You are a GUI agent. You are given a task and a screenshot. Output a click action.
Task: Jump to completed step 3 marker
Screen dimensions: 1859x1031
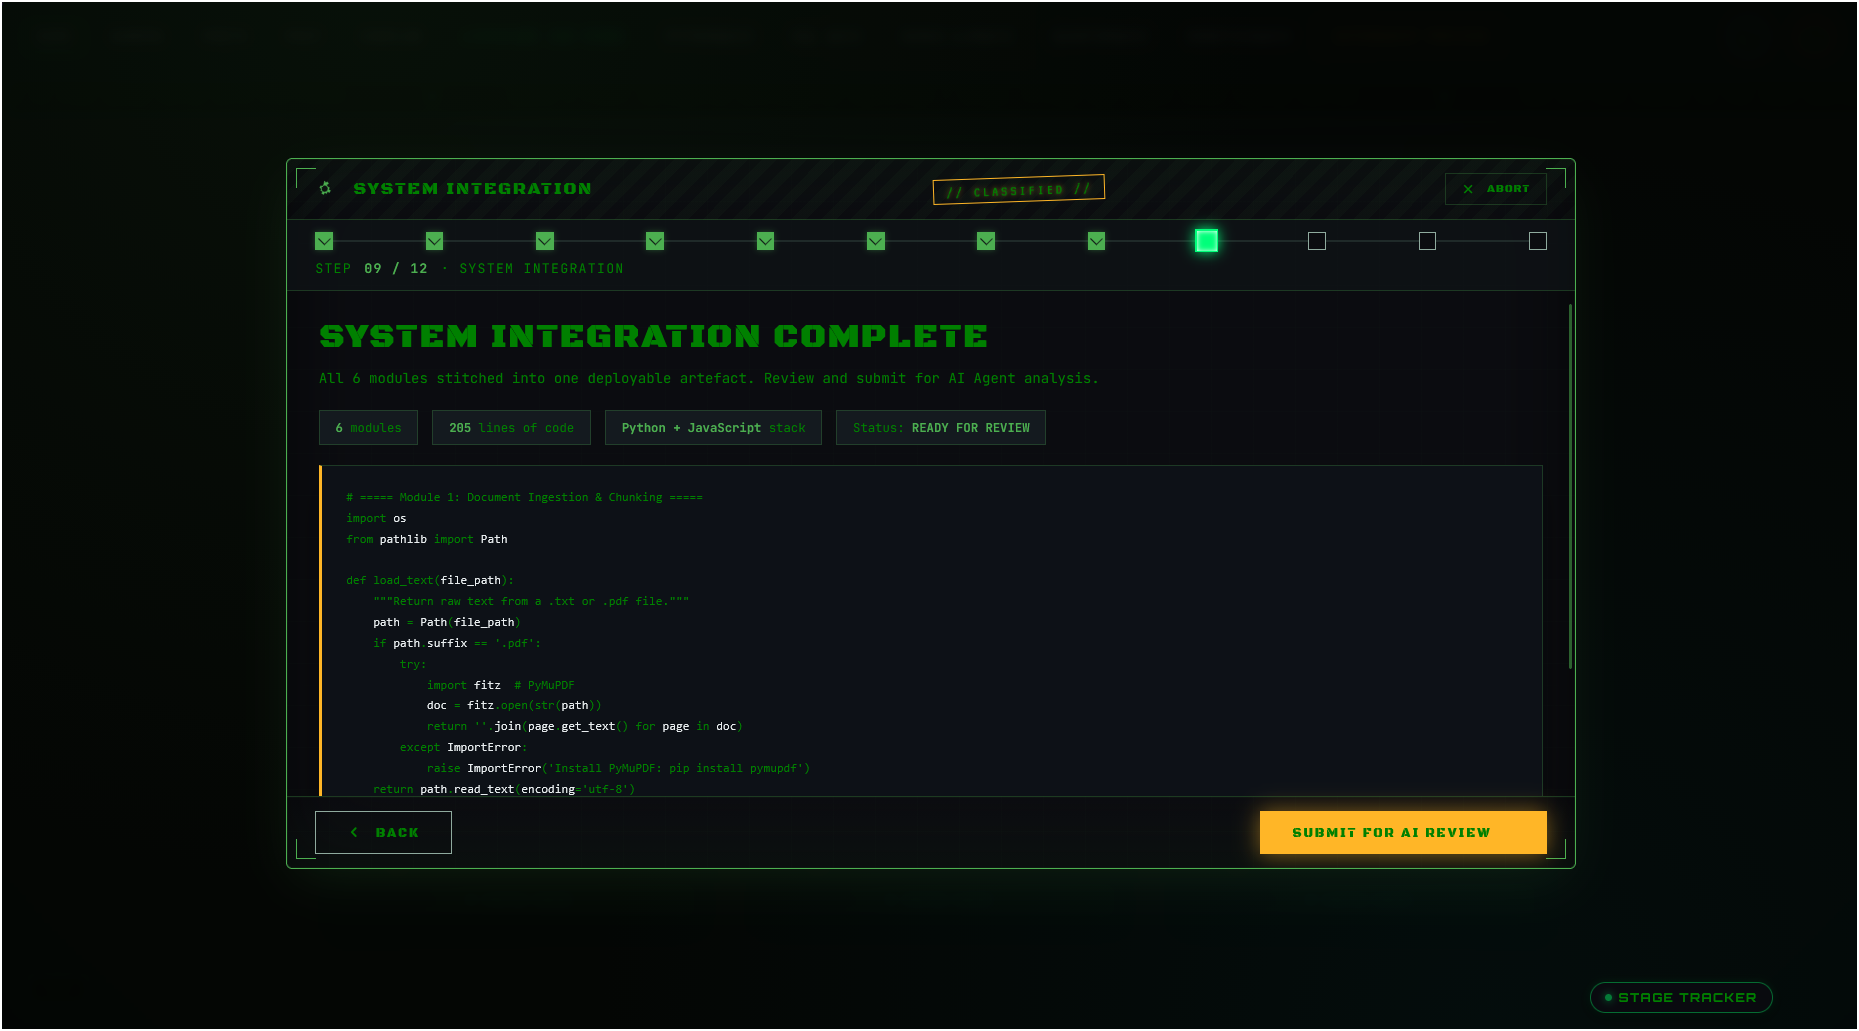click(545, 241)
